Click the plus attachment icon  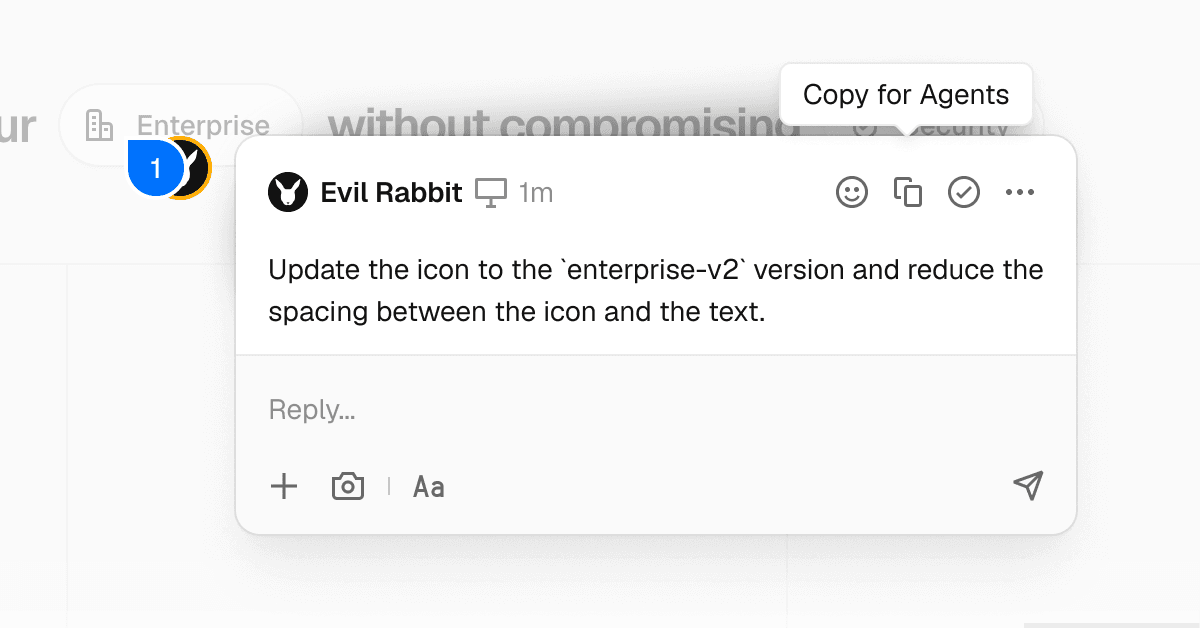click(285, 487)
